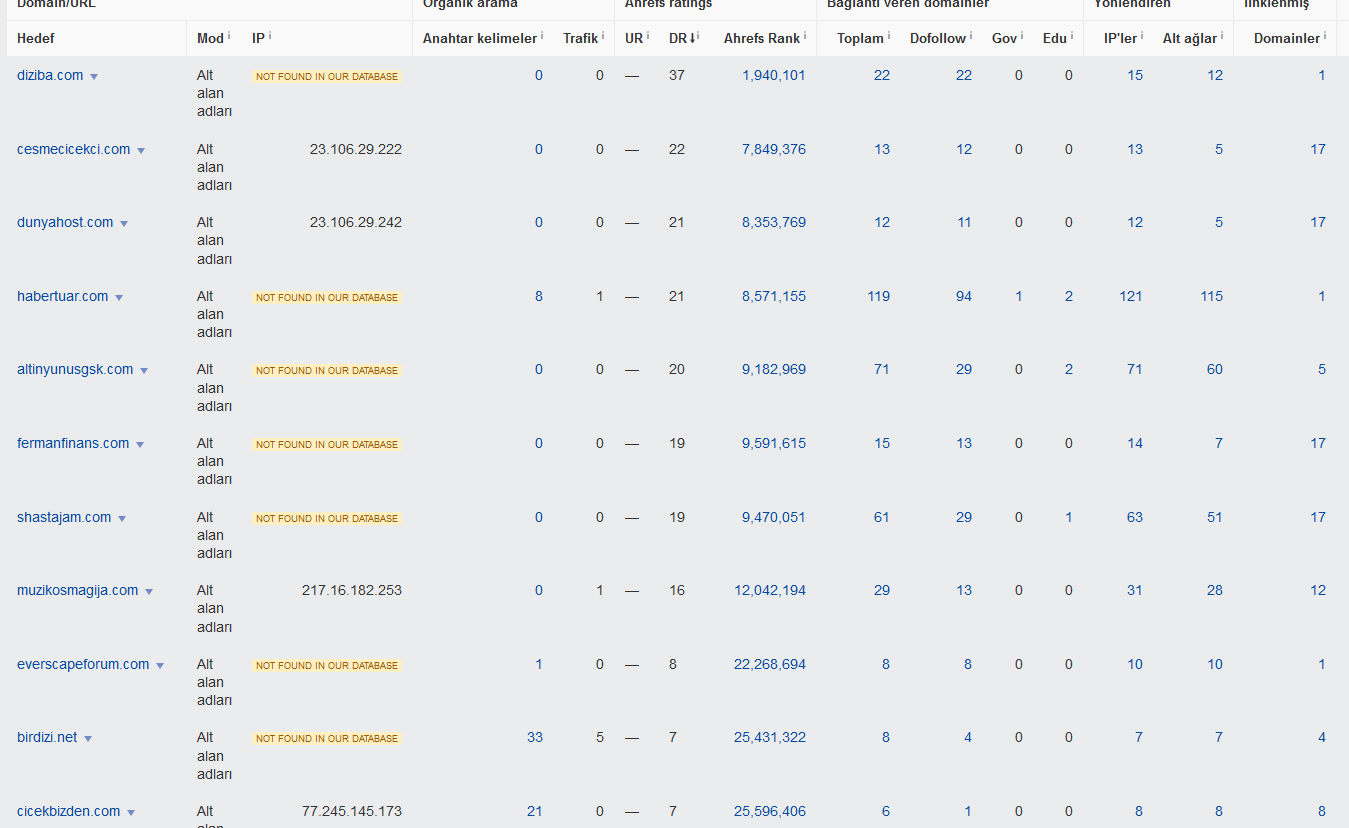Sort by Trafik column header
The height and width of the screenshot is (828, 1349).
coord(580,38)
